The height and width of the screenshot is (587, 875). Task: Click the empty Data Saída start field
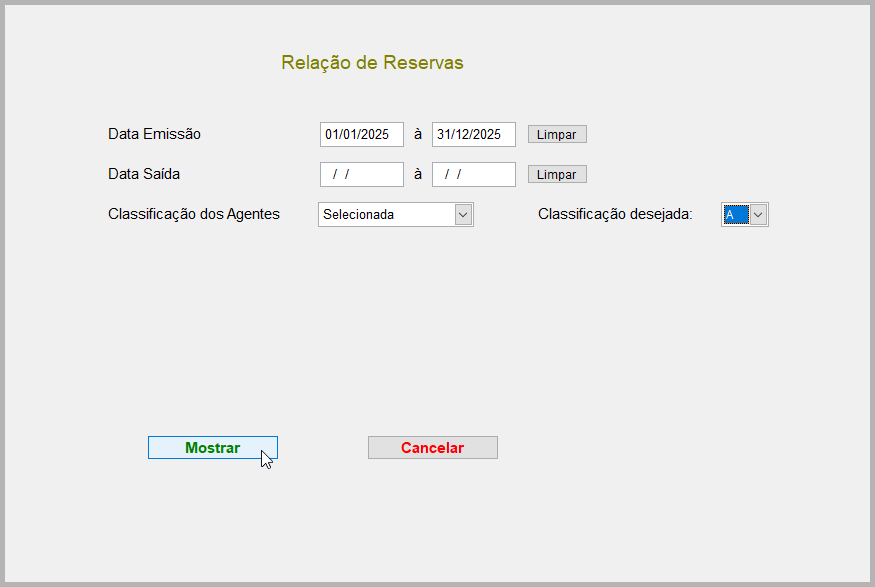(x=361, y=173)
